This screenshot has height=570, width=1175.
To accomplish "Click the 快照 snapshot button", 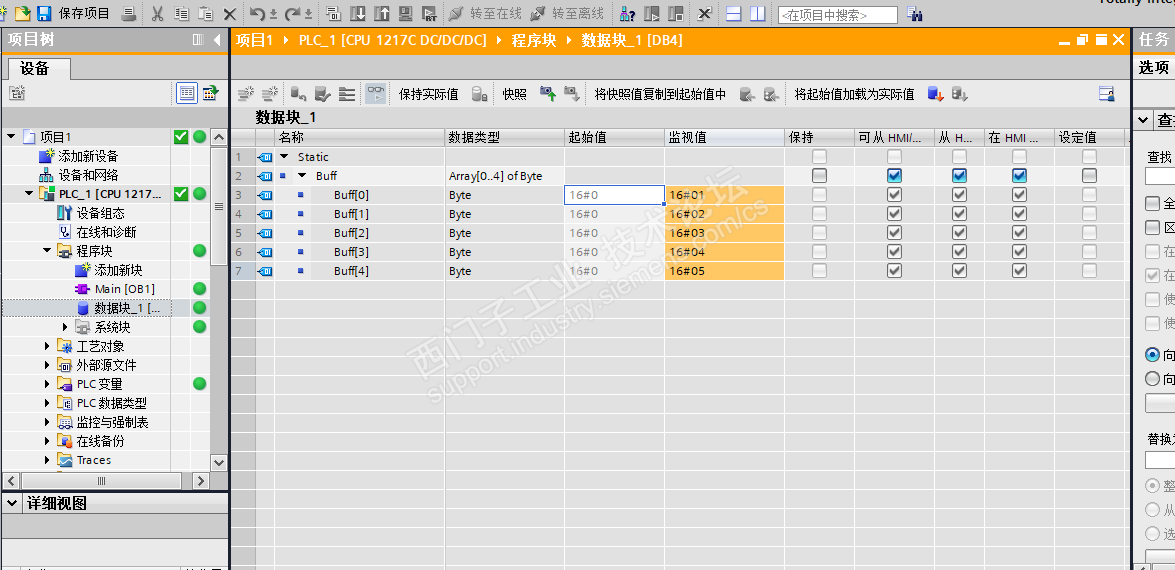I will click(x=515, y=94).
